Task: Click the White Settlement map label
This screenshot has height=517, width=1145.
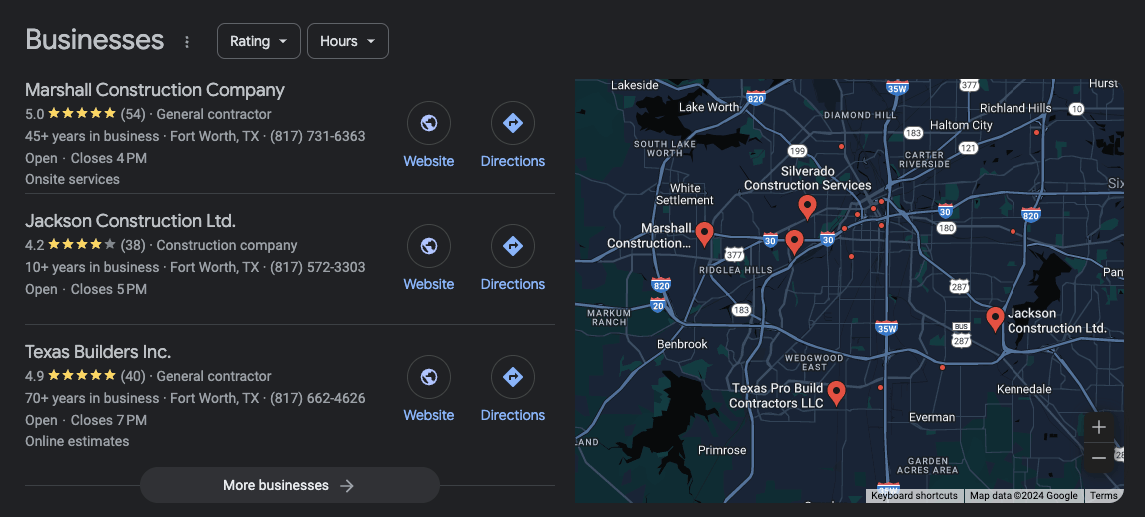Action: [684, 194]
